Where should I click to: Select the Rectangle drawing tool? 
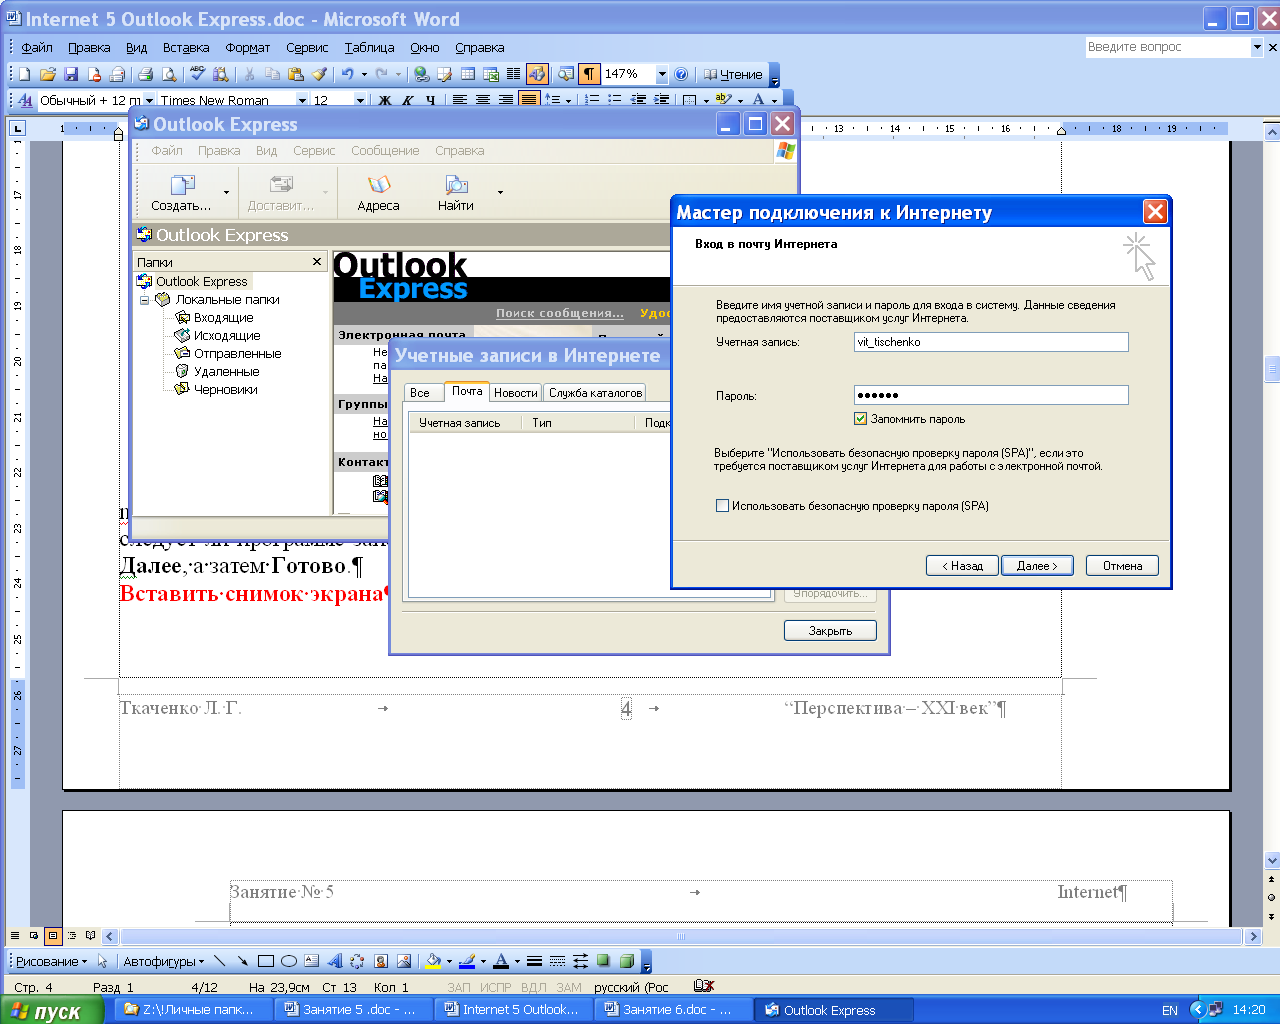(x=265, y=961)
